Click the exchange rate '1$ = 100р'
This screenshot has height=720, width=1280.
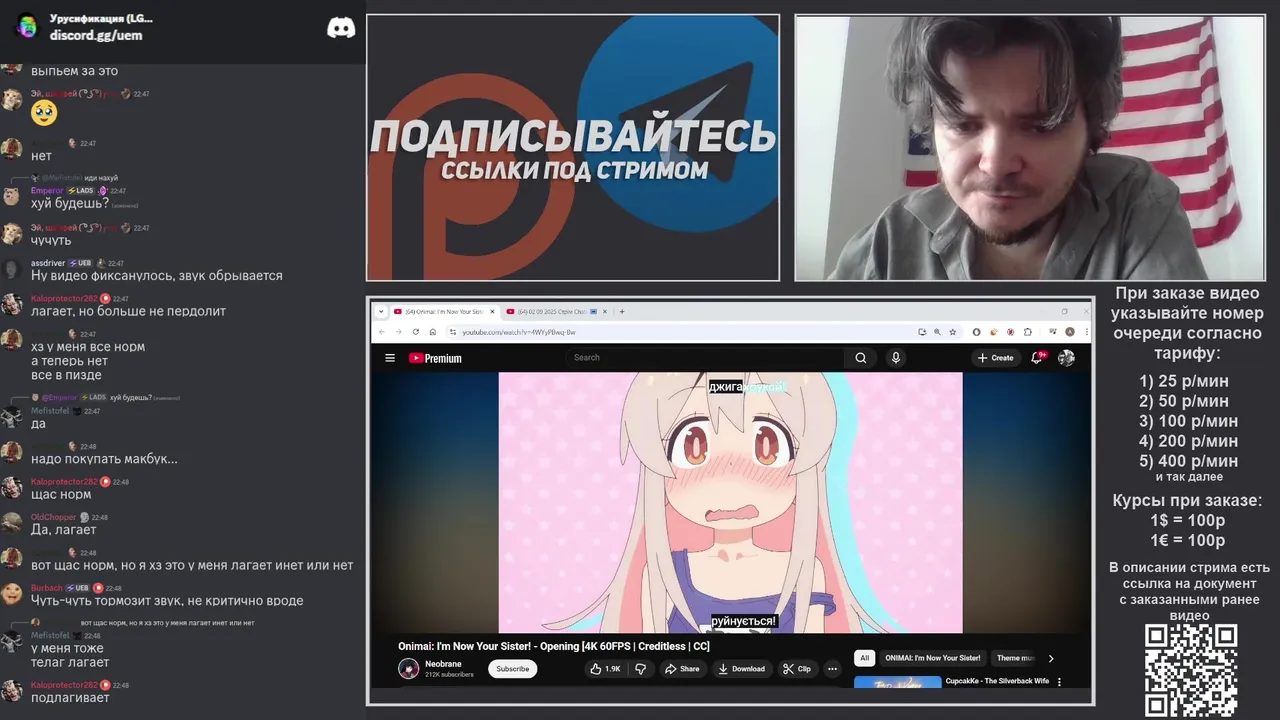[1187, 520]
